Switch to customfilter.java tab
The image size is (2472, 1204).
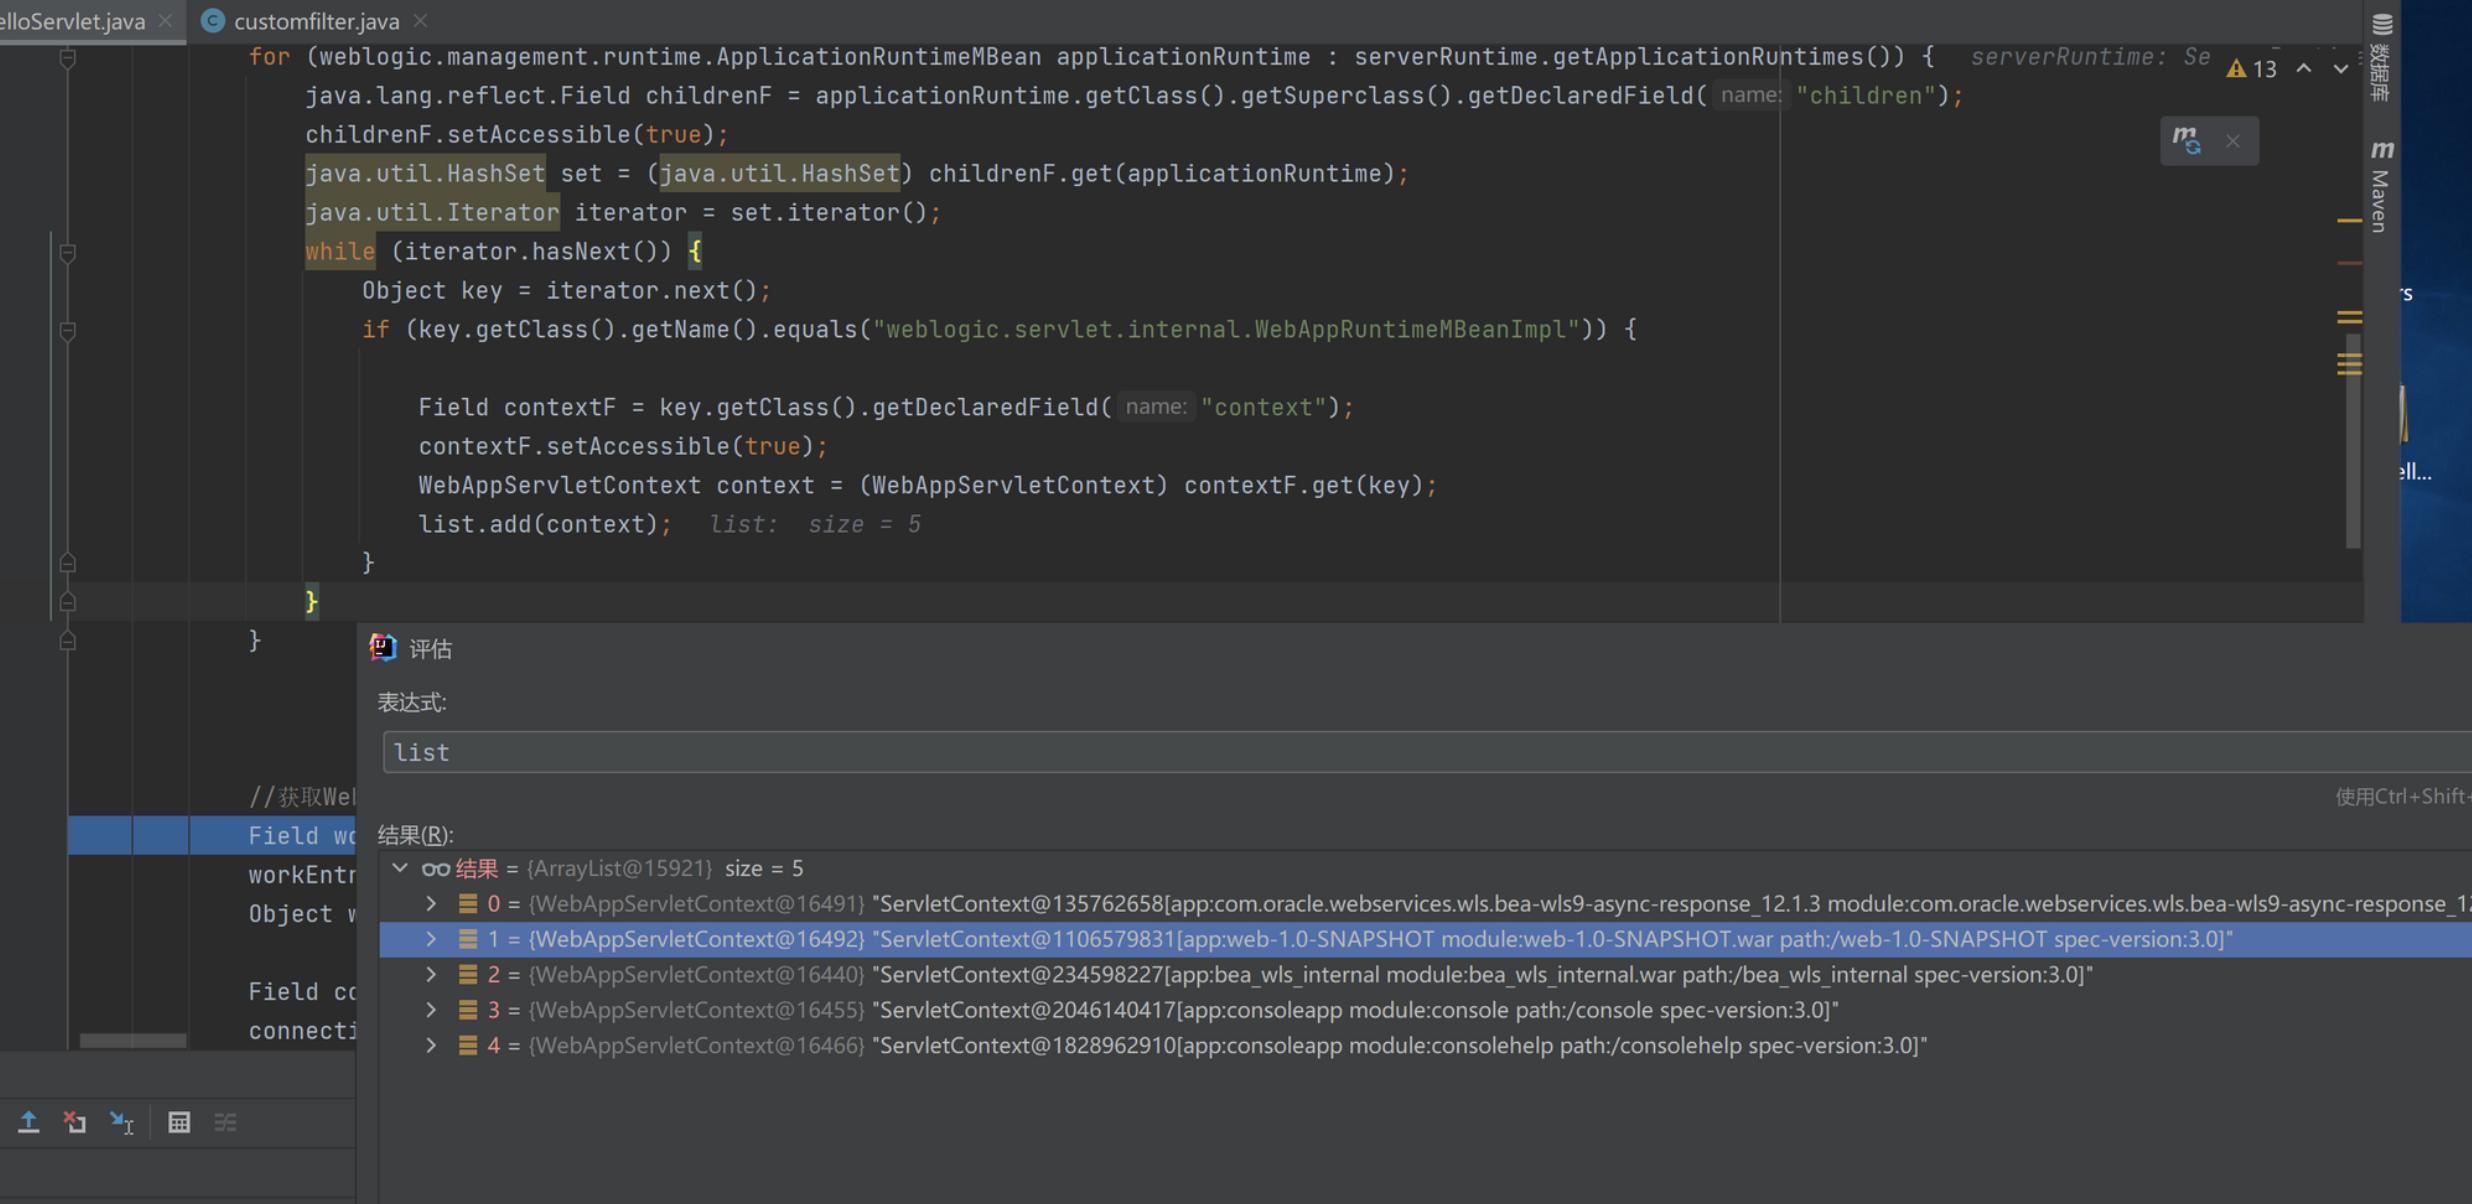click(315, 21)
